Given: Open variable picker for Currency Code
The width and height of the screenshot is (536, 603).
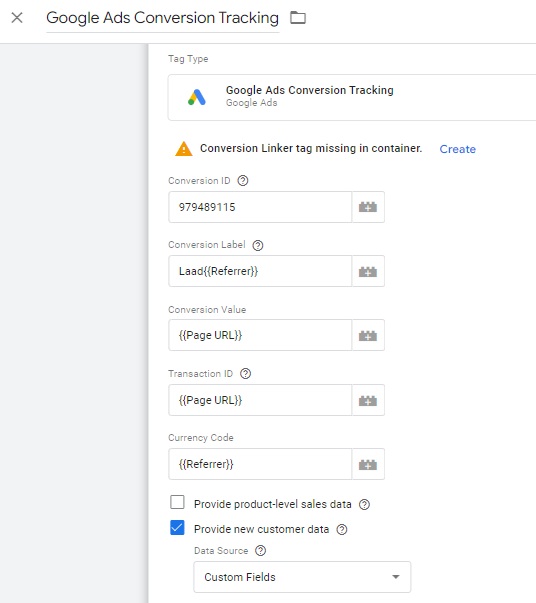Looking at the screenshot, I should click(368, 464).
